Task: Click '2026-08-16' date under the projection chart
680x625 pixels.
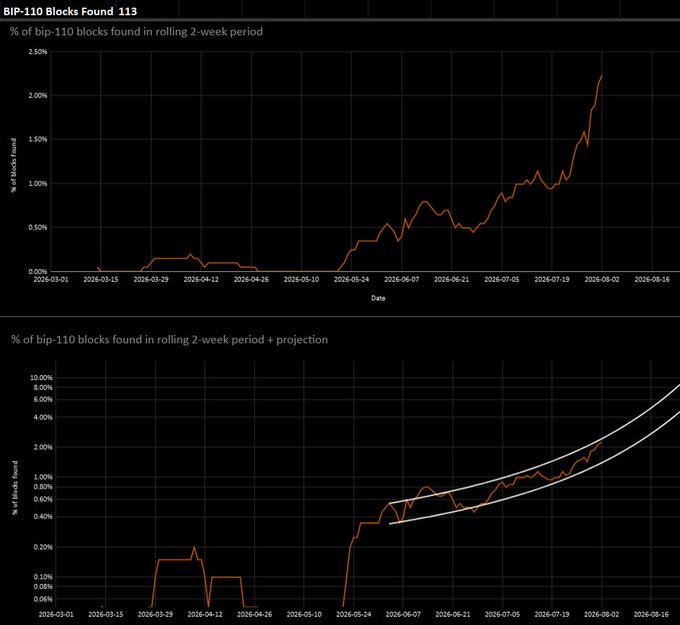Action: (x=651, y=614)
